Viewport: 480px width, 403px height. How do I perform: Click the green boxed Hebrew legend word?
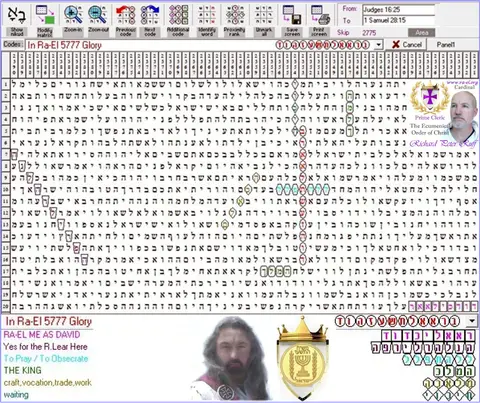(x=454, y=371)
